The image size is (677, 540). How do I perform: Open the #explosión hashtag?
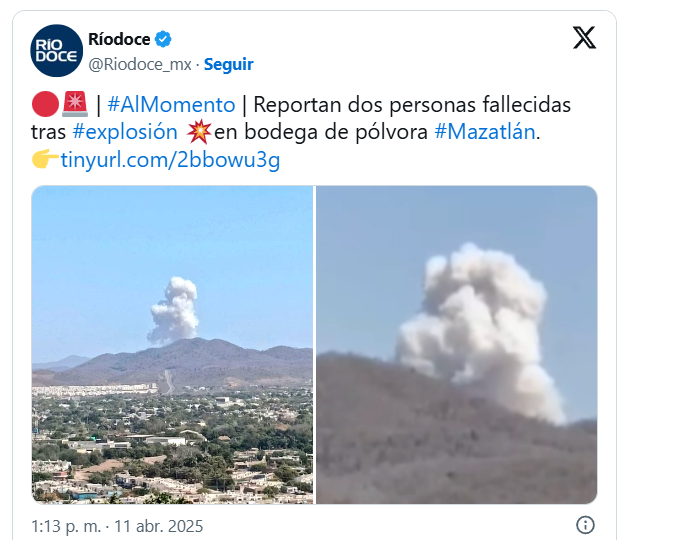point(125,132)
